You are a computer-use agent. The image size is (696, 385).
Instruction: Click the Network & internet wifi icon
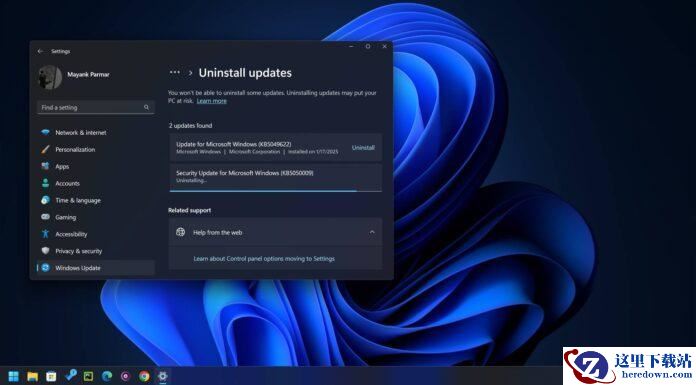click(x=45, y=132)
